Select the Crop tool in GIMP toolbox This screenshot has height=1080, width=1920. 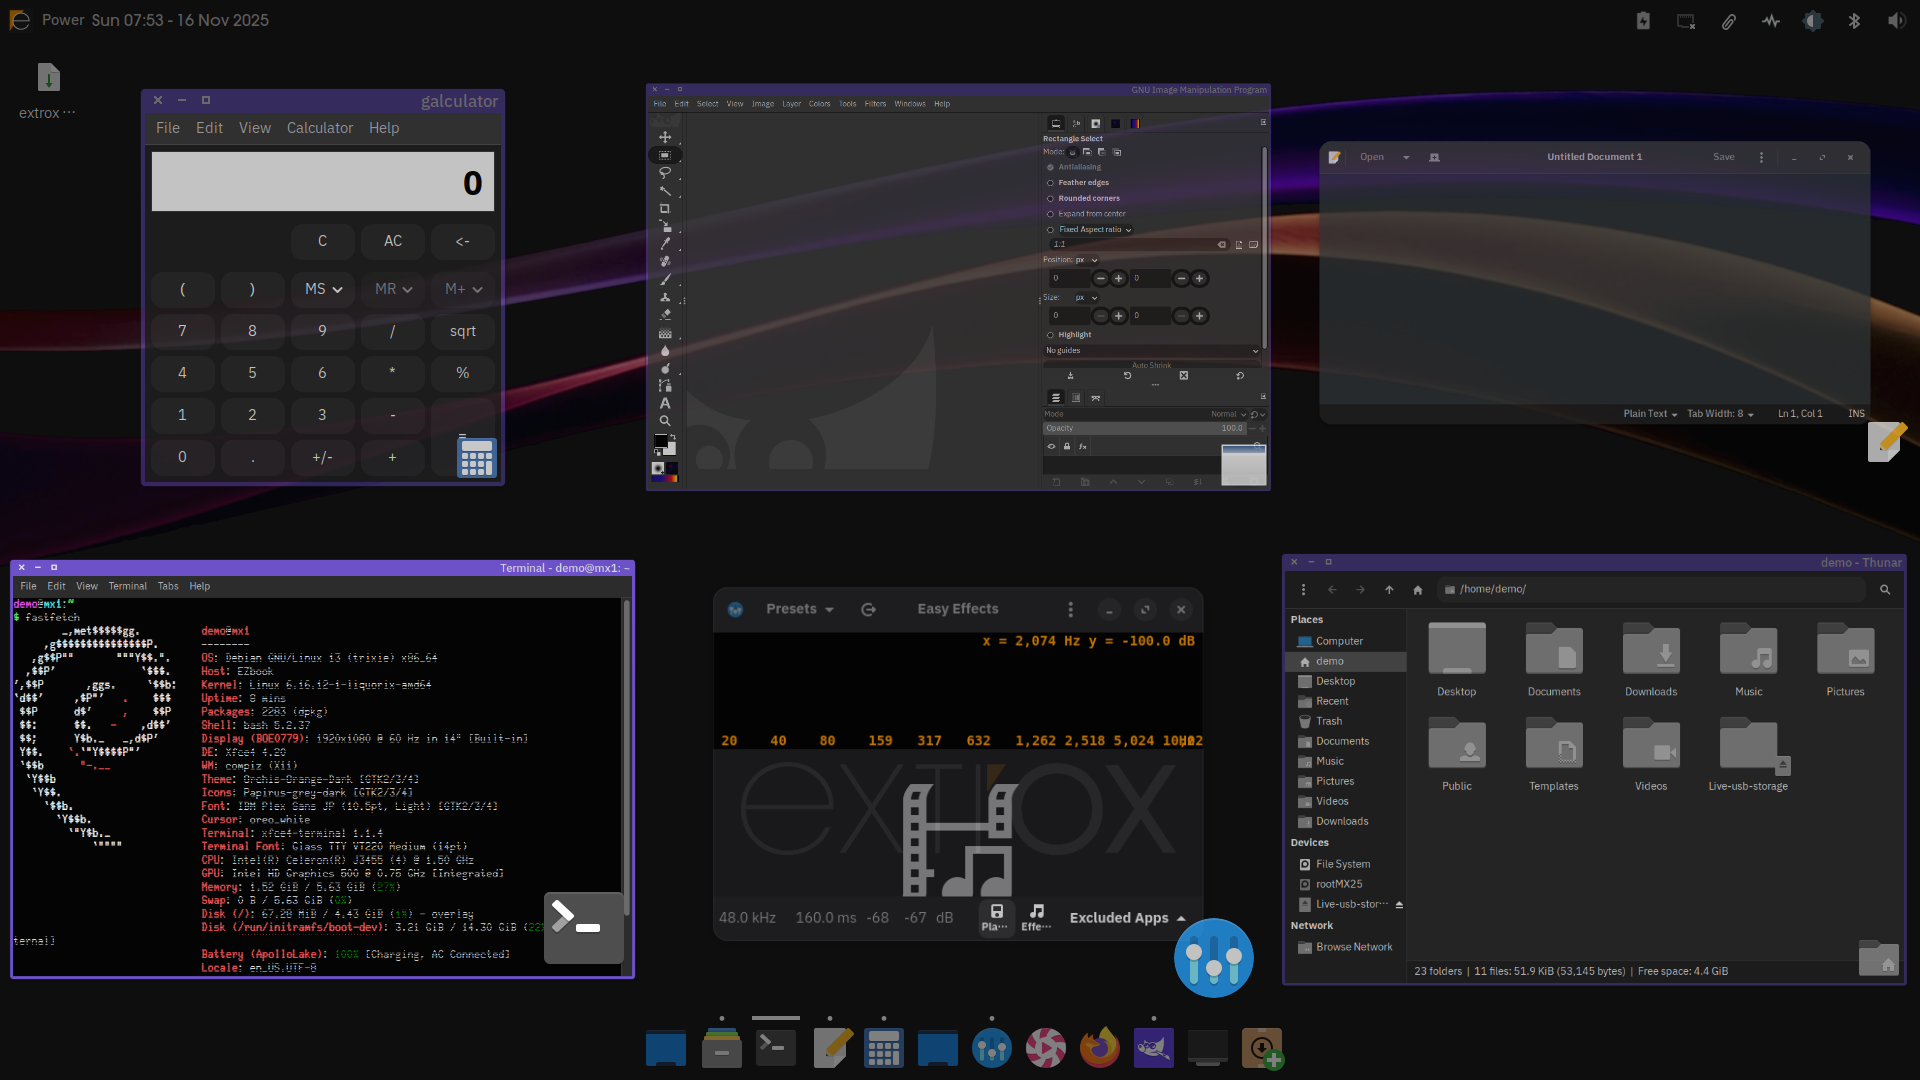click(x=664, y=208)
